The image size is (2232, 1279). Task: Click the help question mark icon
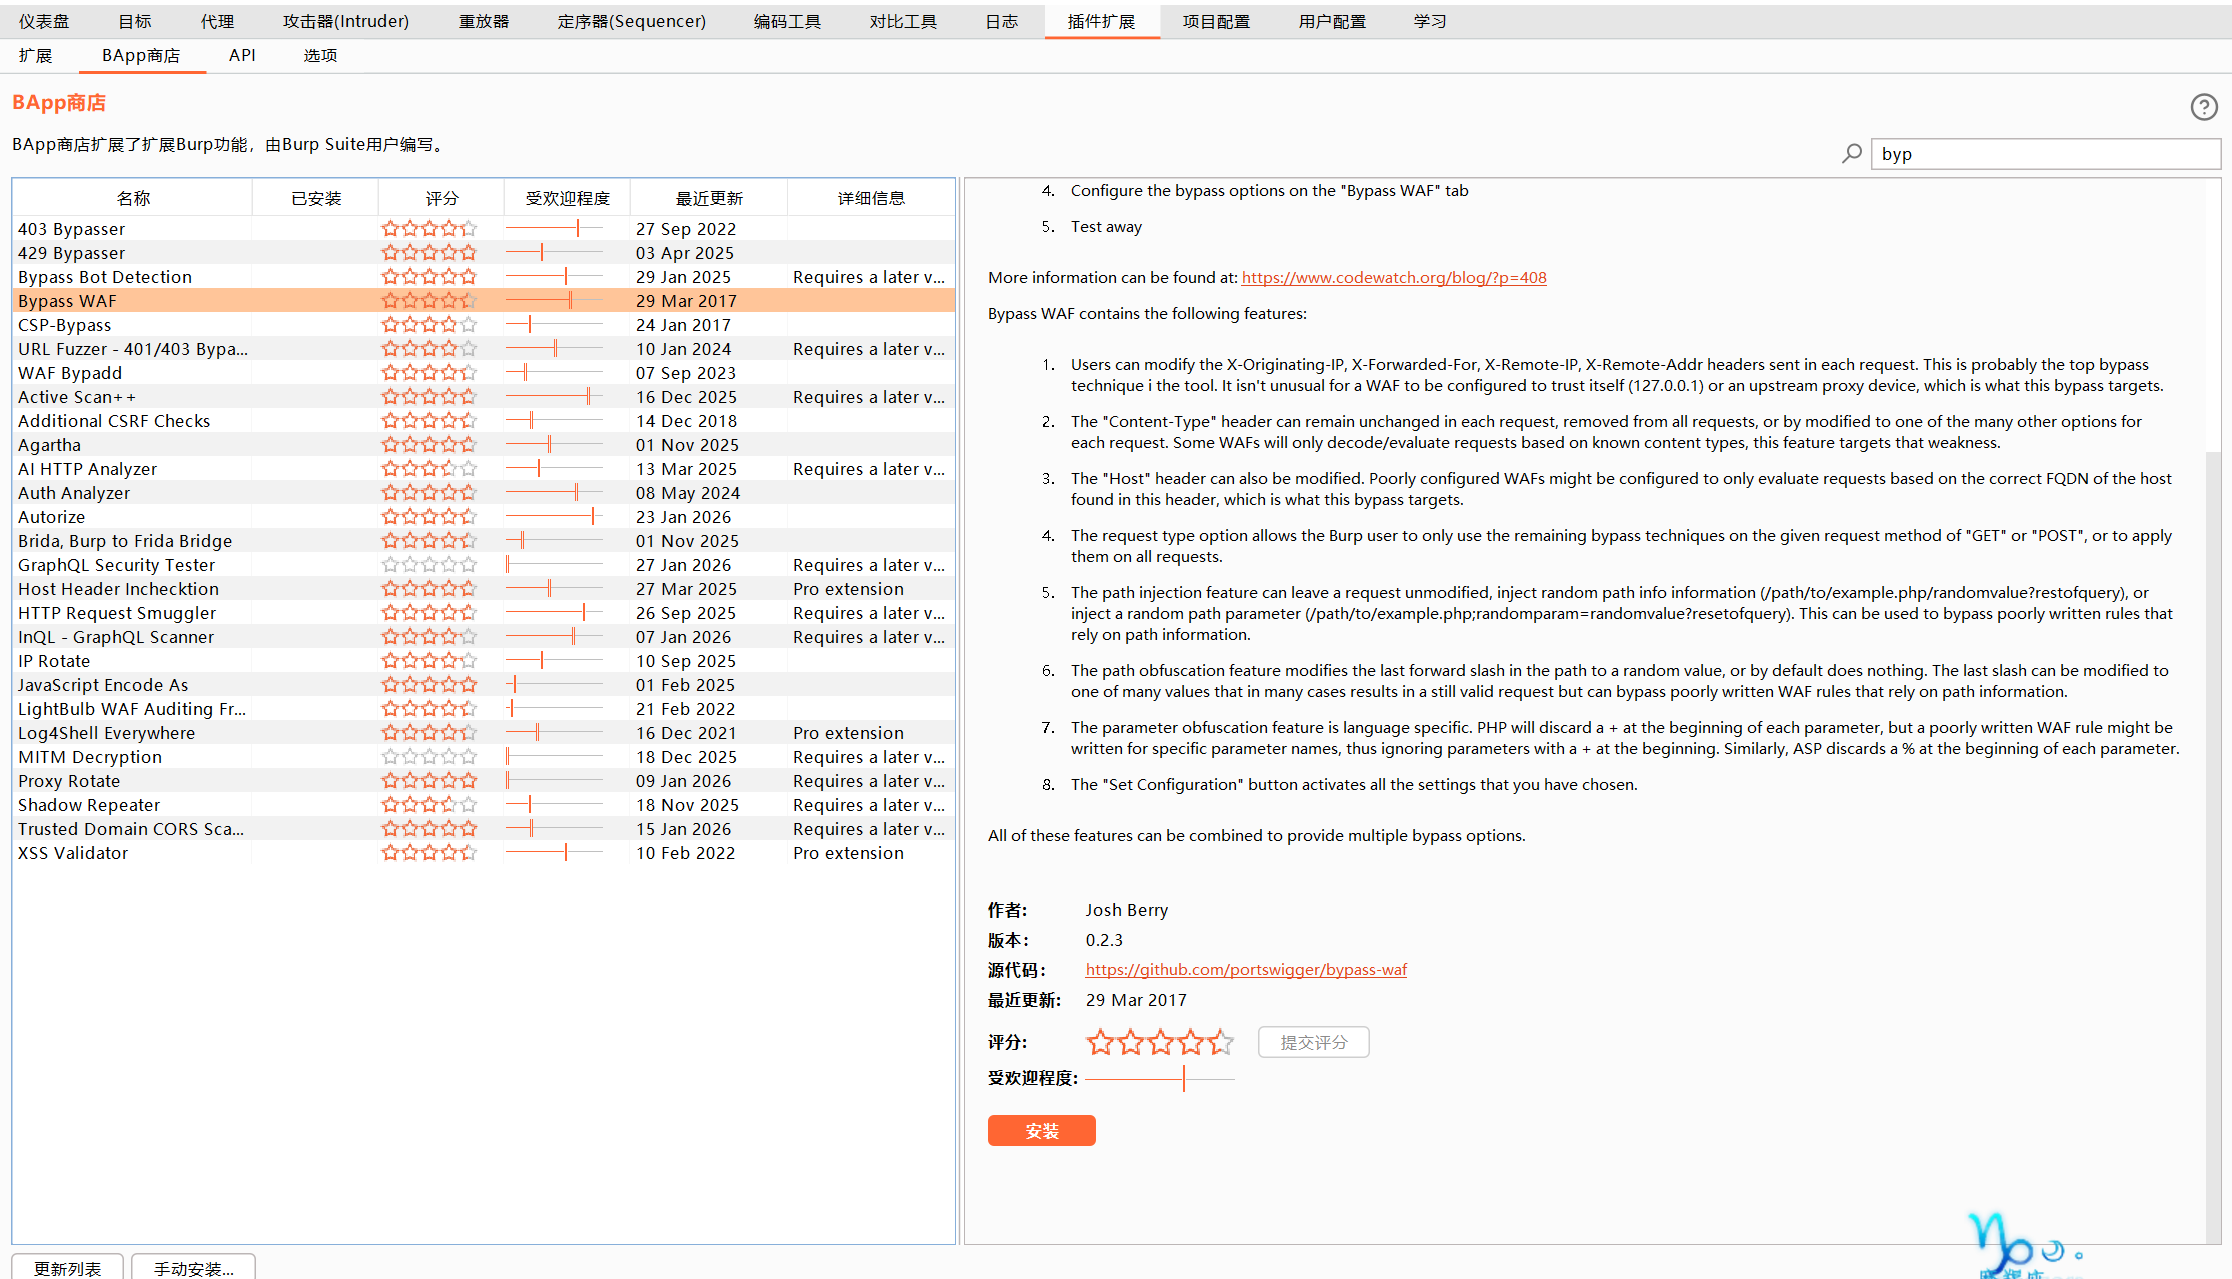2203,107
